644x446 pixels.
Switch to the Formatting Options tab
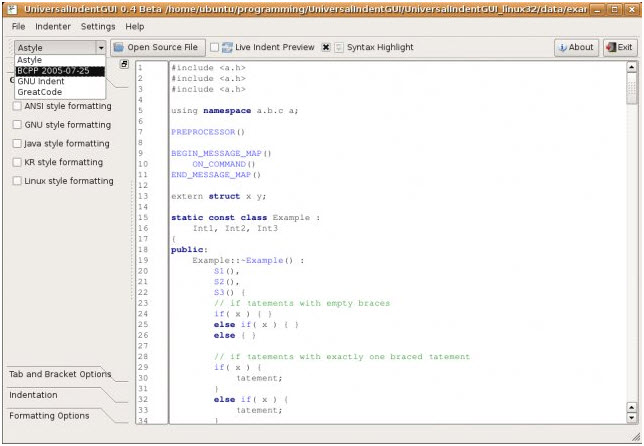[x=49, y=416]
